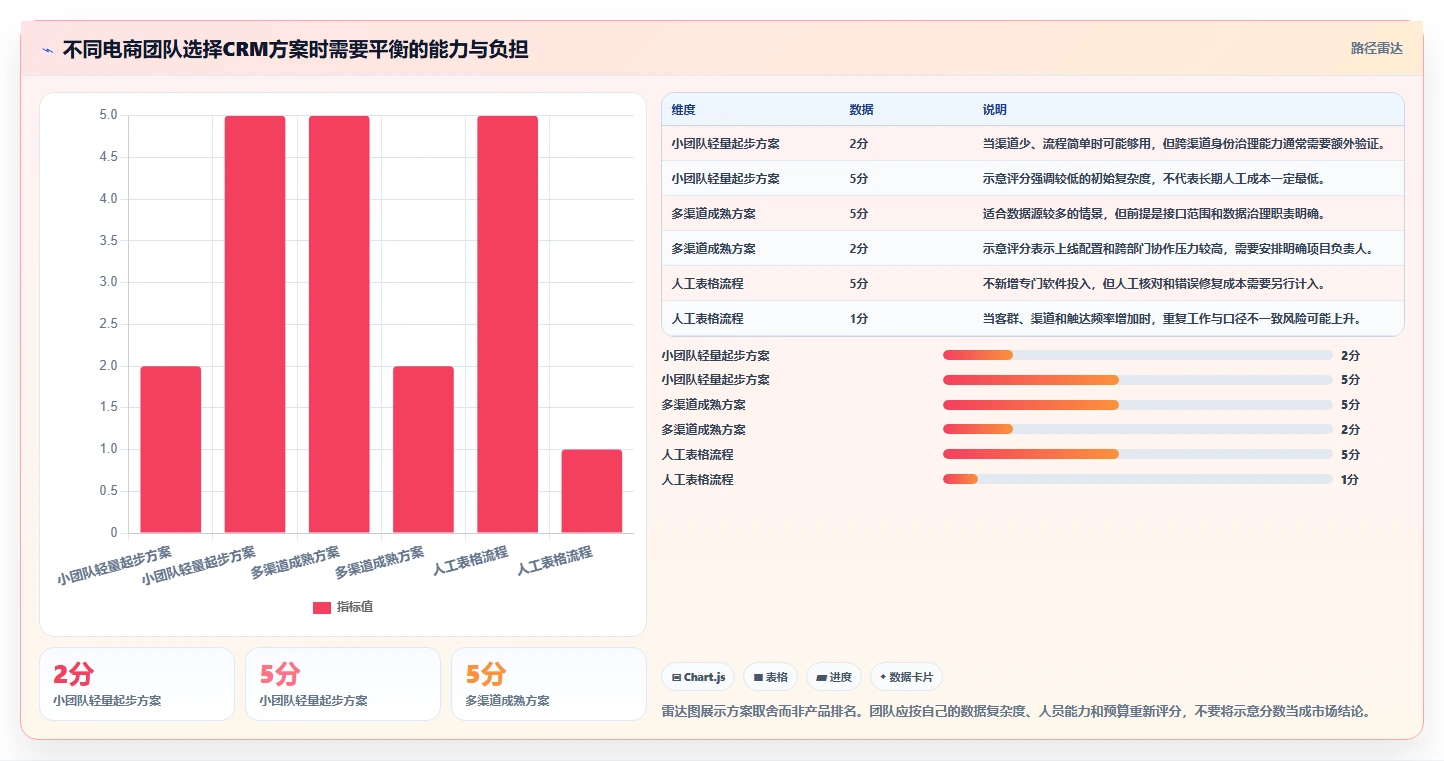
Task: Click the 维度 column header
Action: 684,109
